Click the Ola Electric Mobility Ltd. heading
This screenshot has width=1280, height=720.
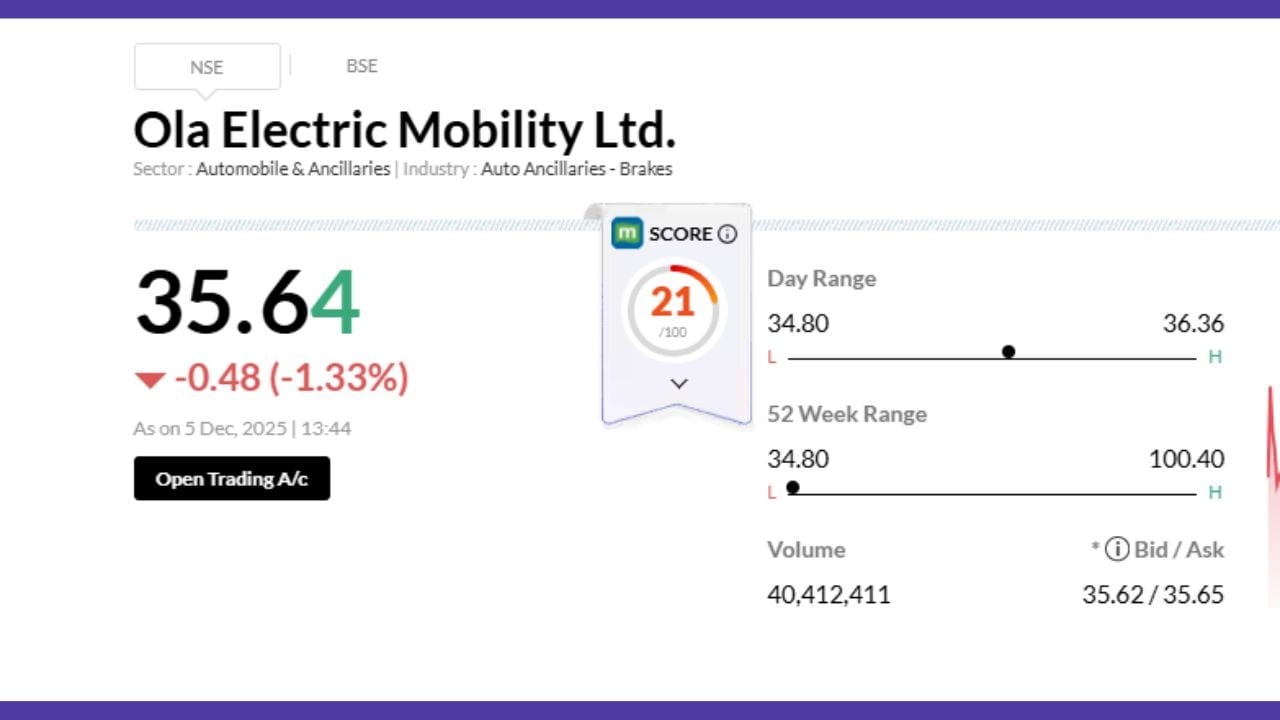point(404,130)
